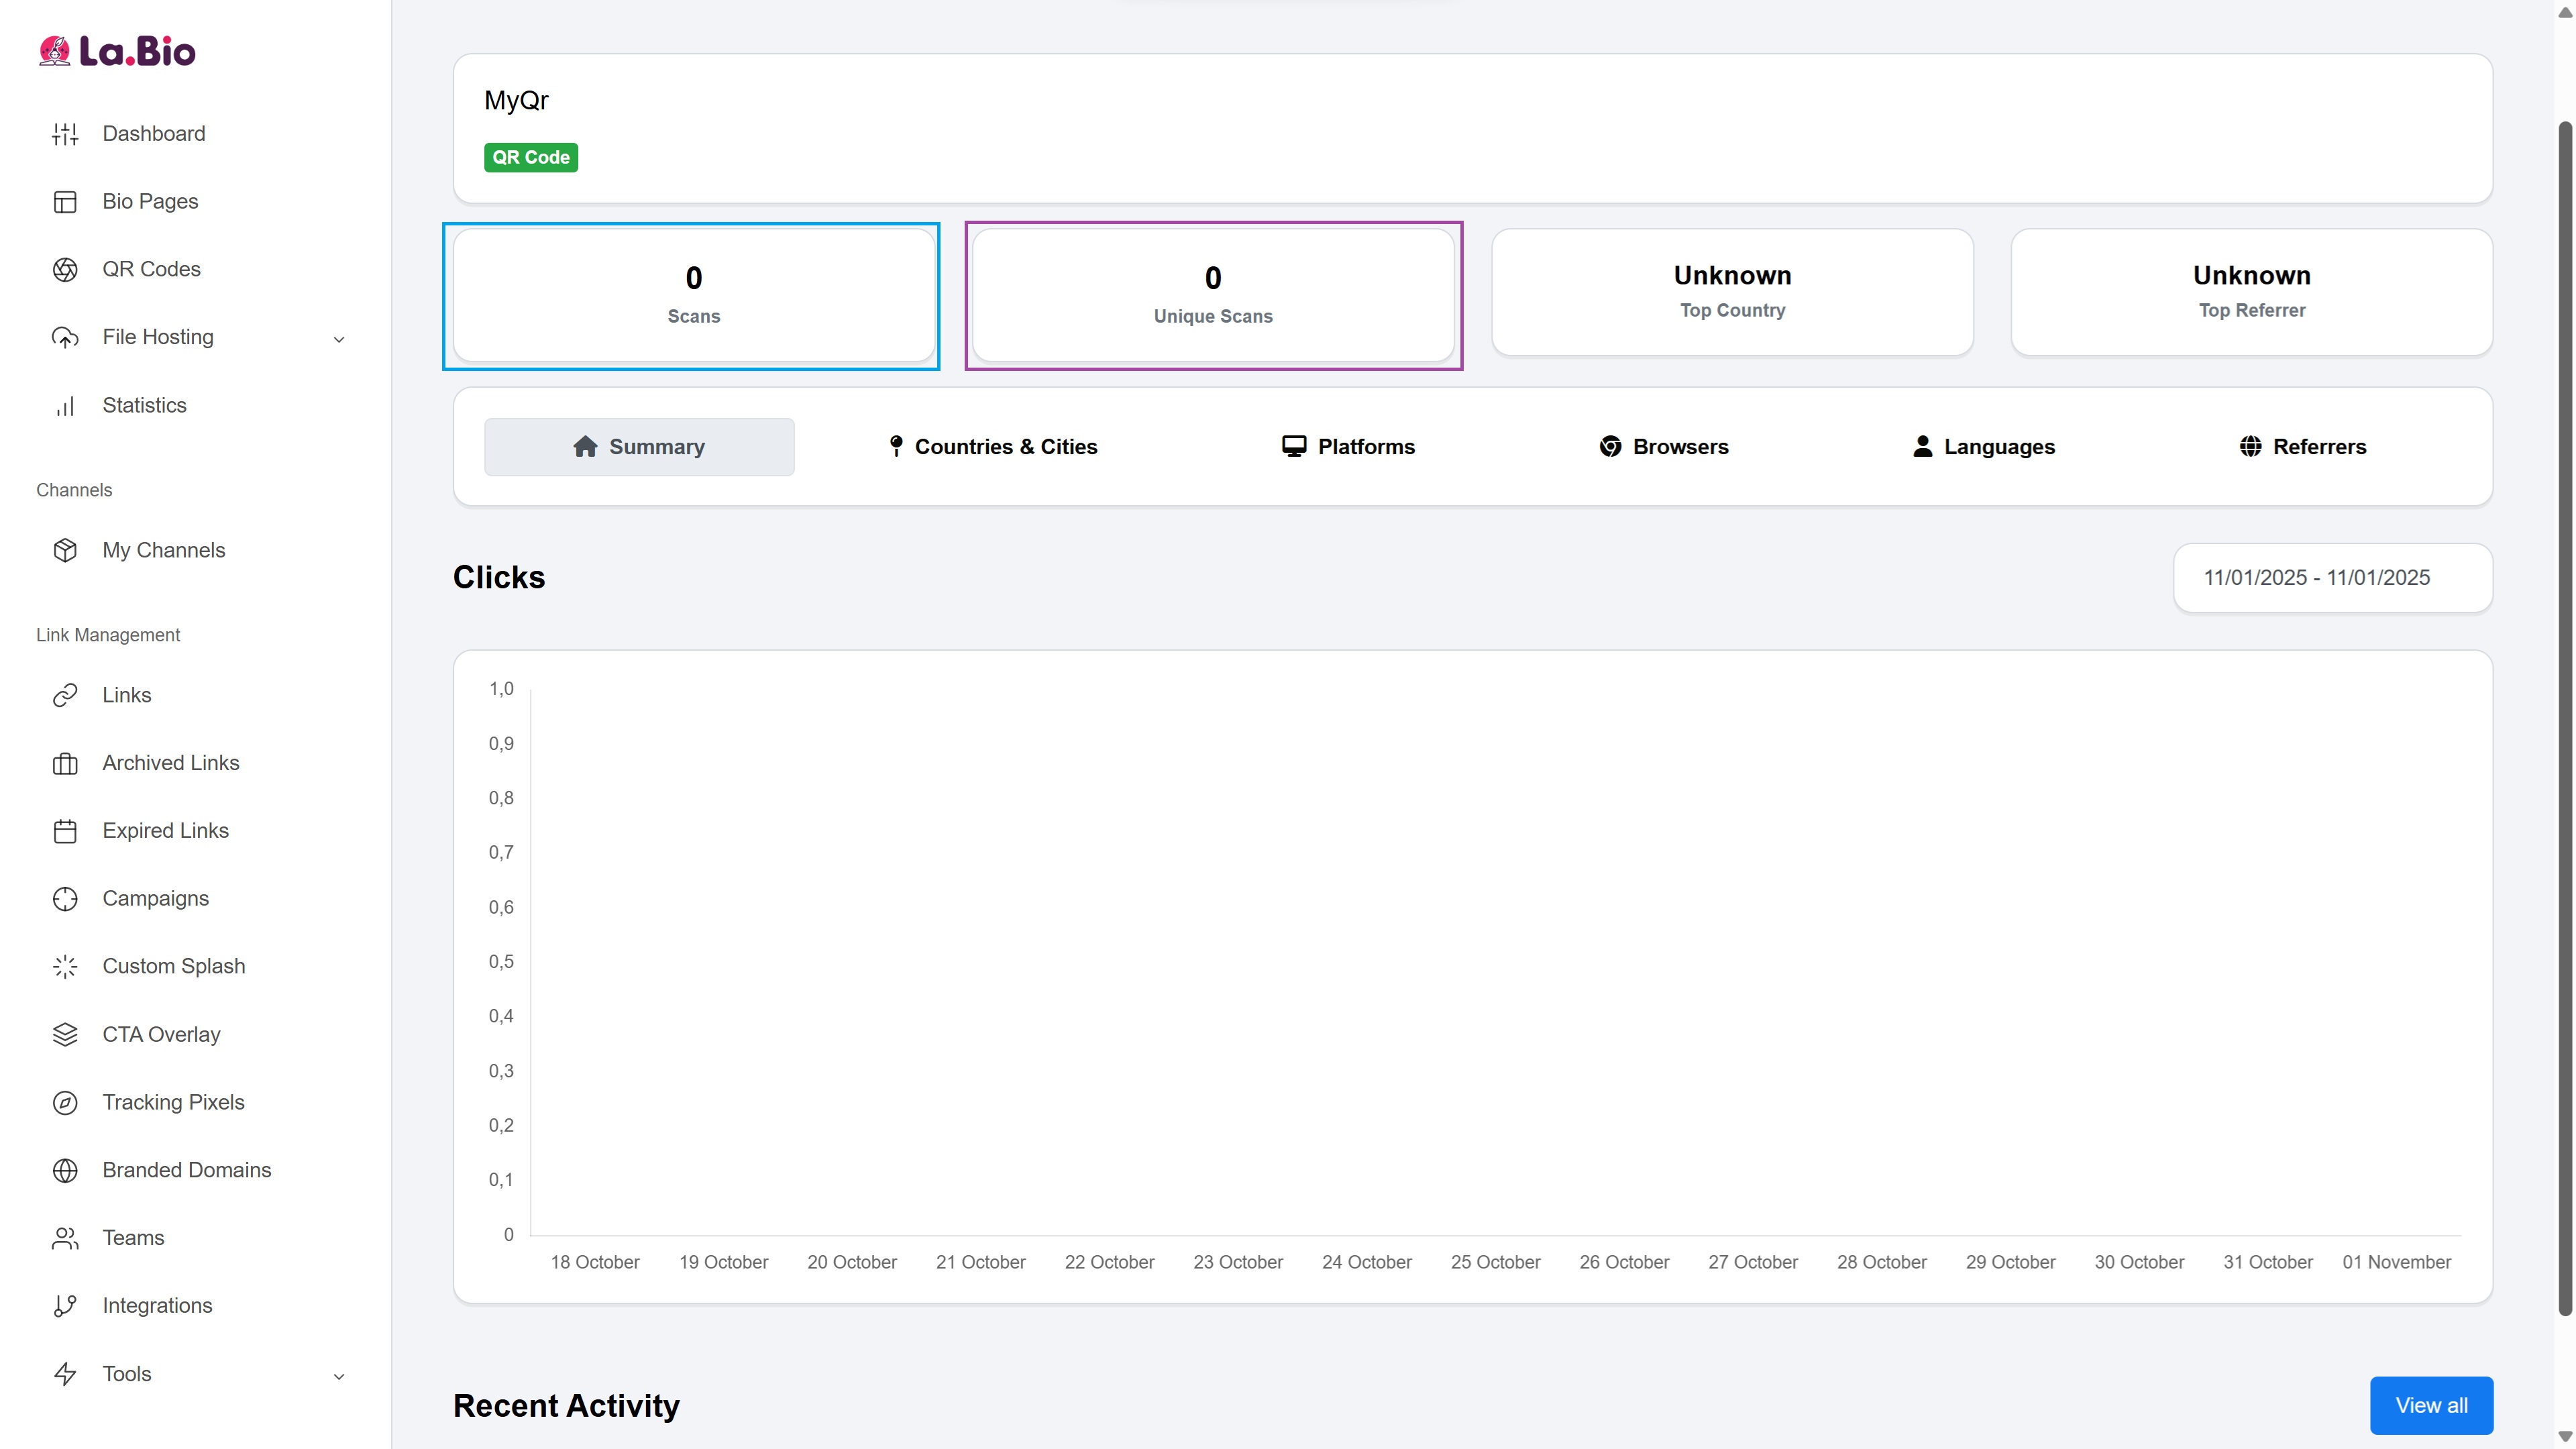Switch to Countries & Cities tab

click(993, 447)
